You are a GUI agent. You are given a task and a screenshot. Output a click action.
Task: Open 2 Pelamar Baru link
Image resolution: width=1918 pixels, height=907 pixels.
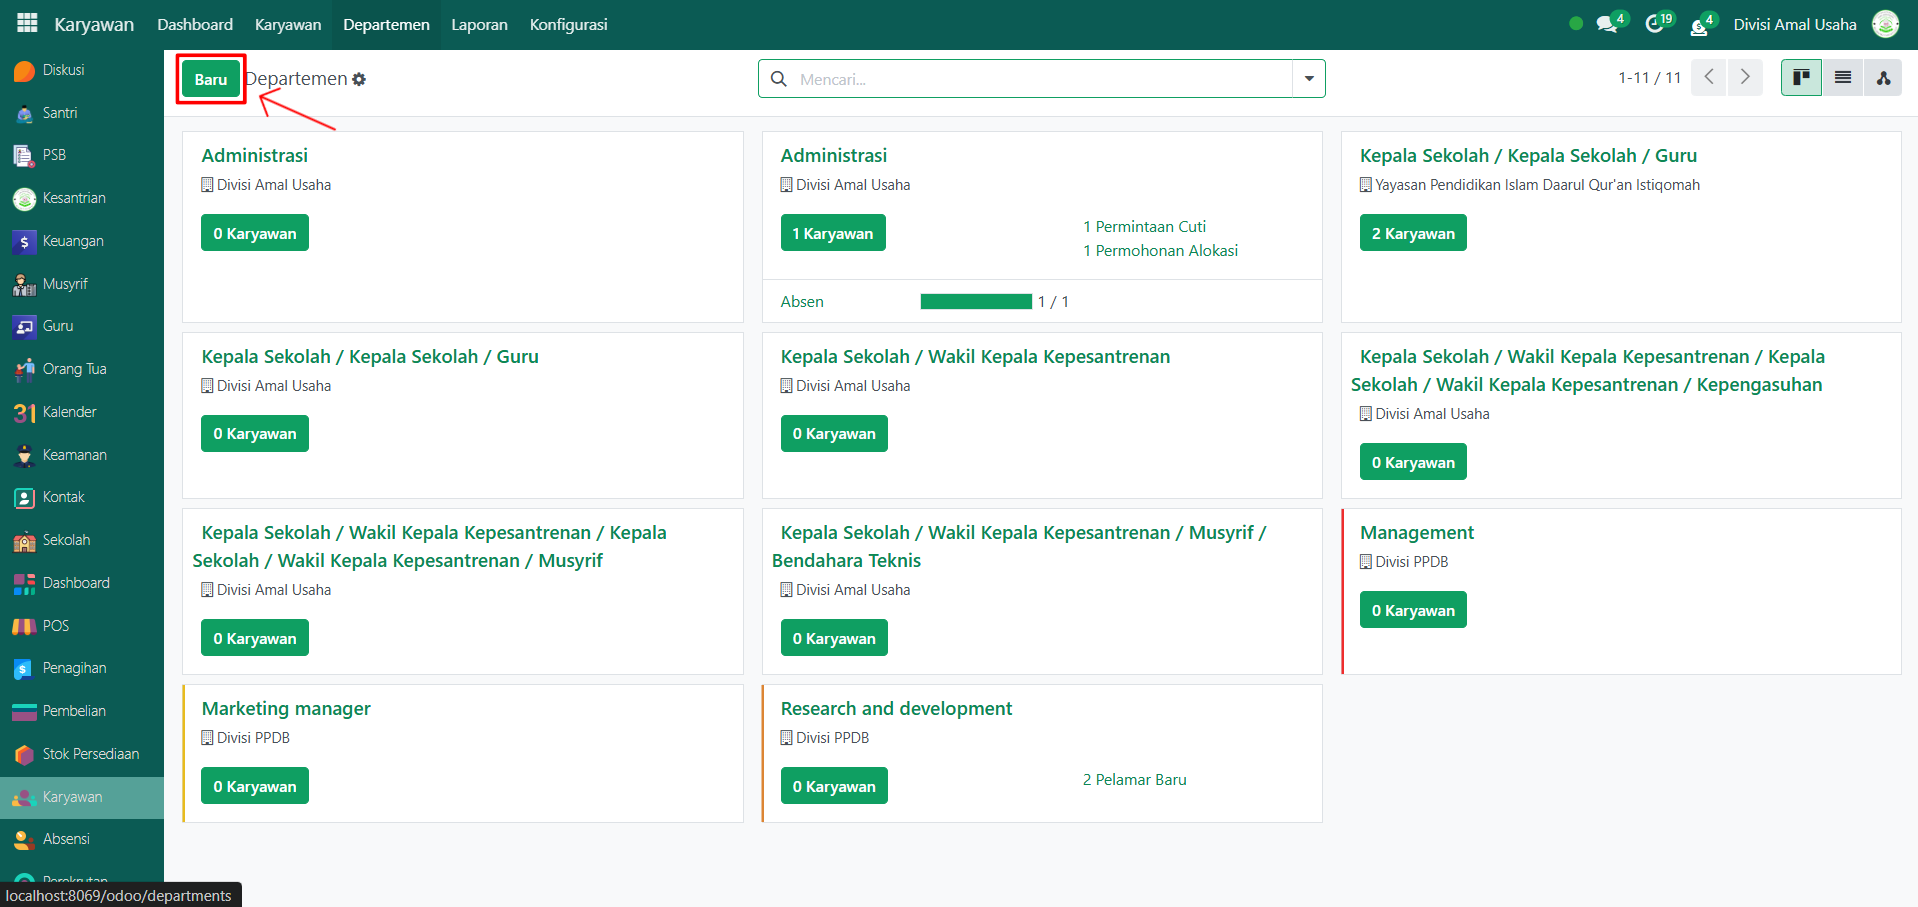point(1134,780)
